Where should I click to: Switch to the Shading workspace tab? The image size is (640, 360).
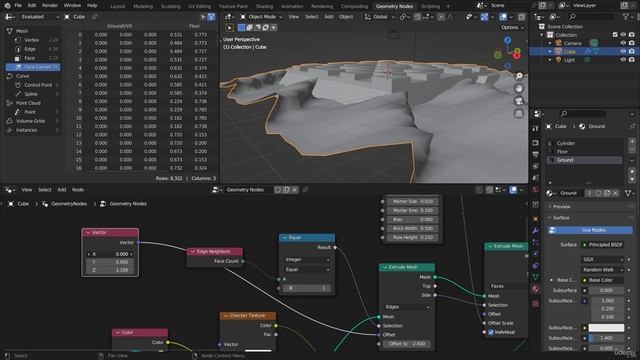point(264,6)
